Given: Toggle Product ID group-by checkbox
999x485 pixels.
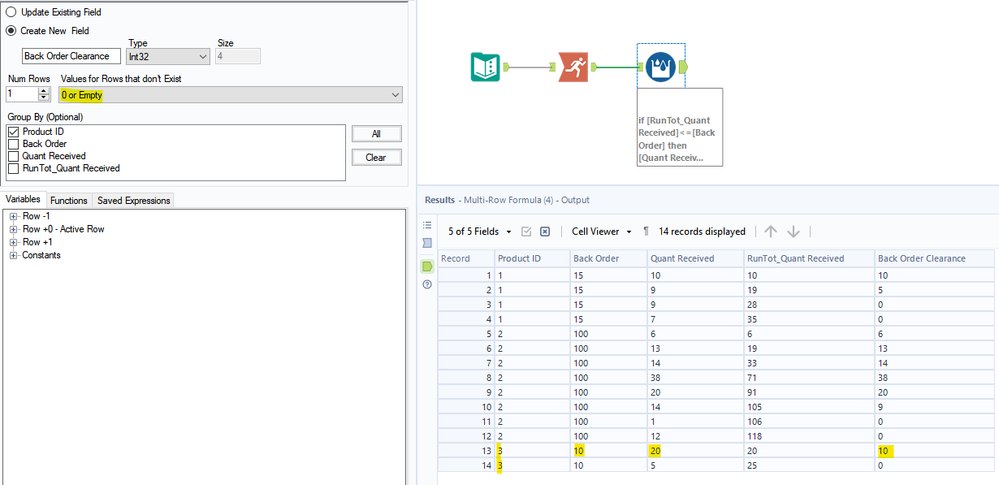Looking at the screenshot, I should pyautogui.click(x=14, y=131).
